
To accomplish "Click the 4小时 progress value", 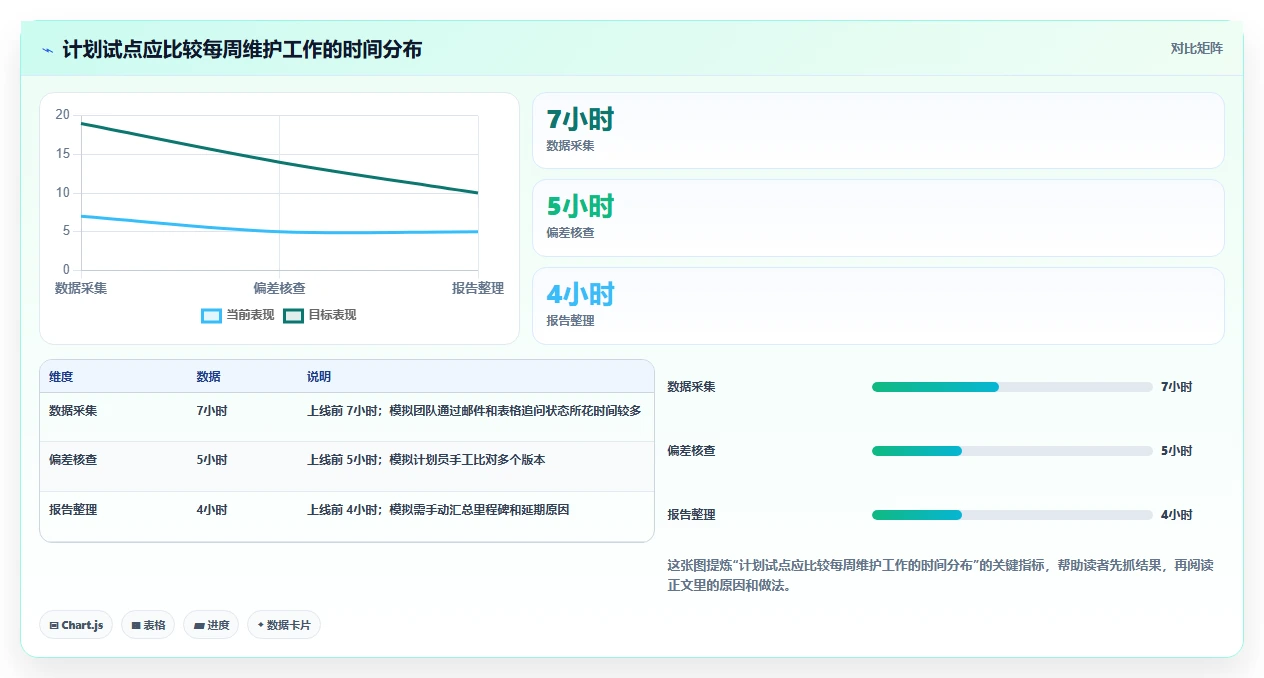I will pos(1177,515).
